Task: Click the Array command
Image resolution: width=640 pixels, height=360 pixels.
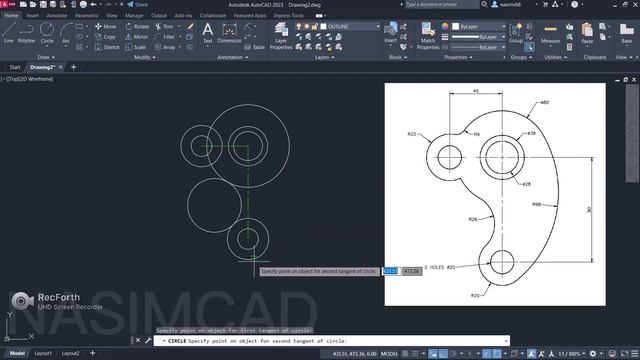Action: click(x=165, y=47)
